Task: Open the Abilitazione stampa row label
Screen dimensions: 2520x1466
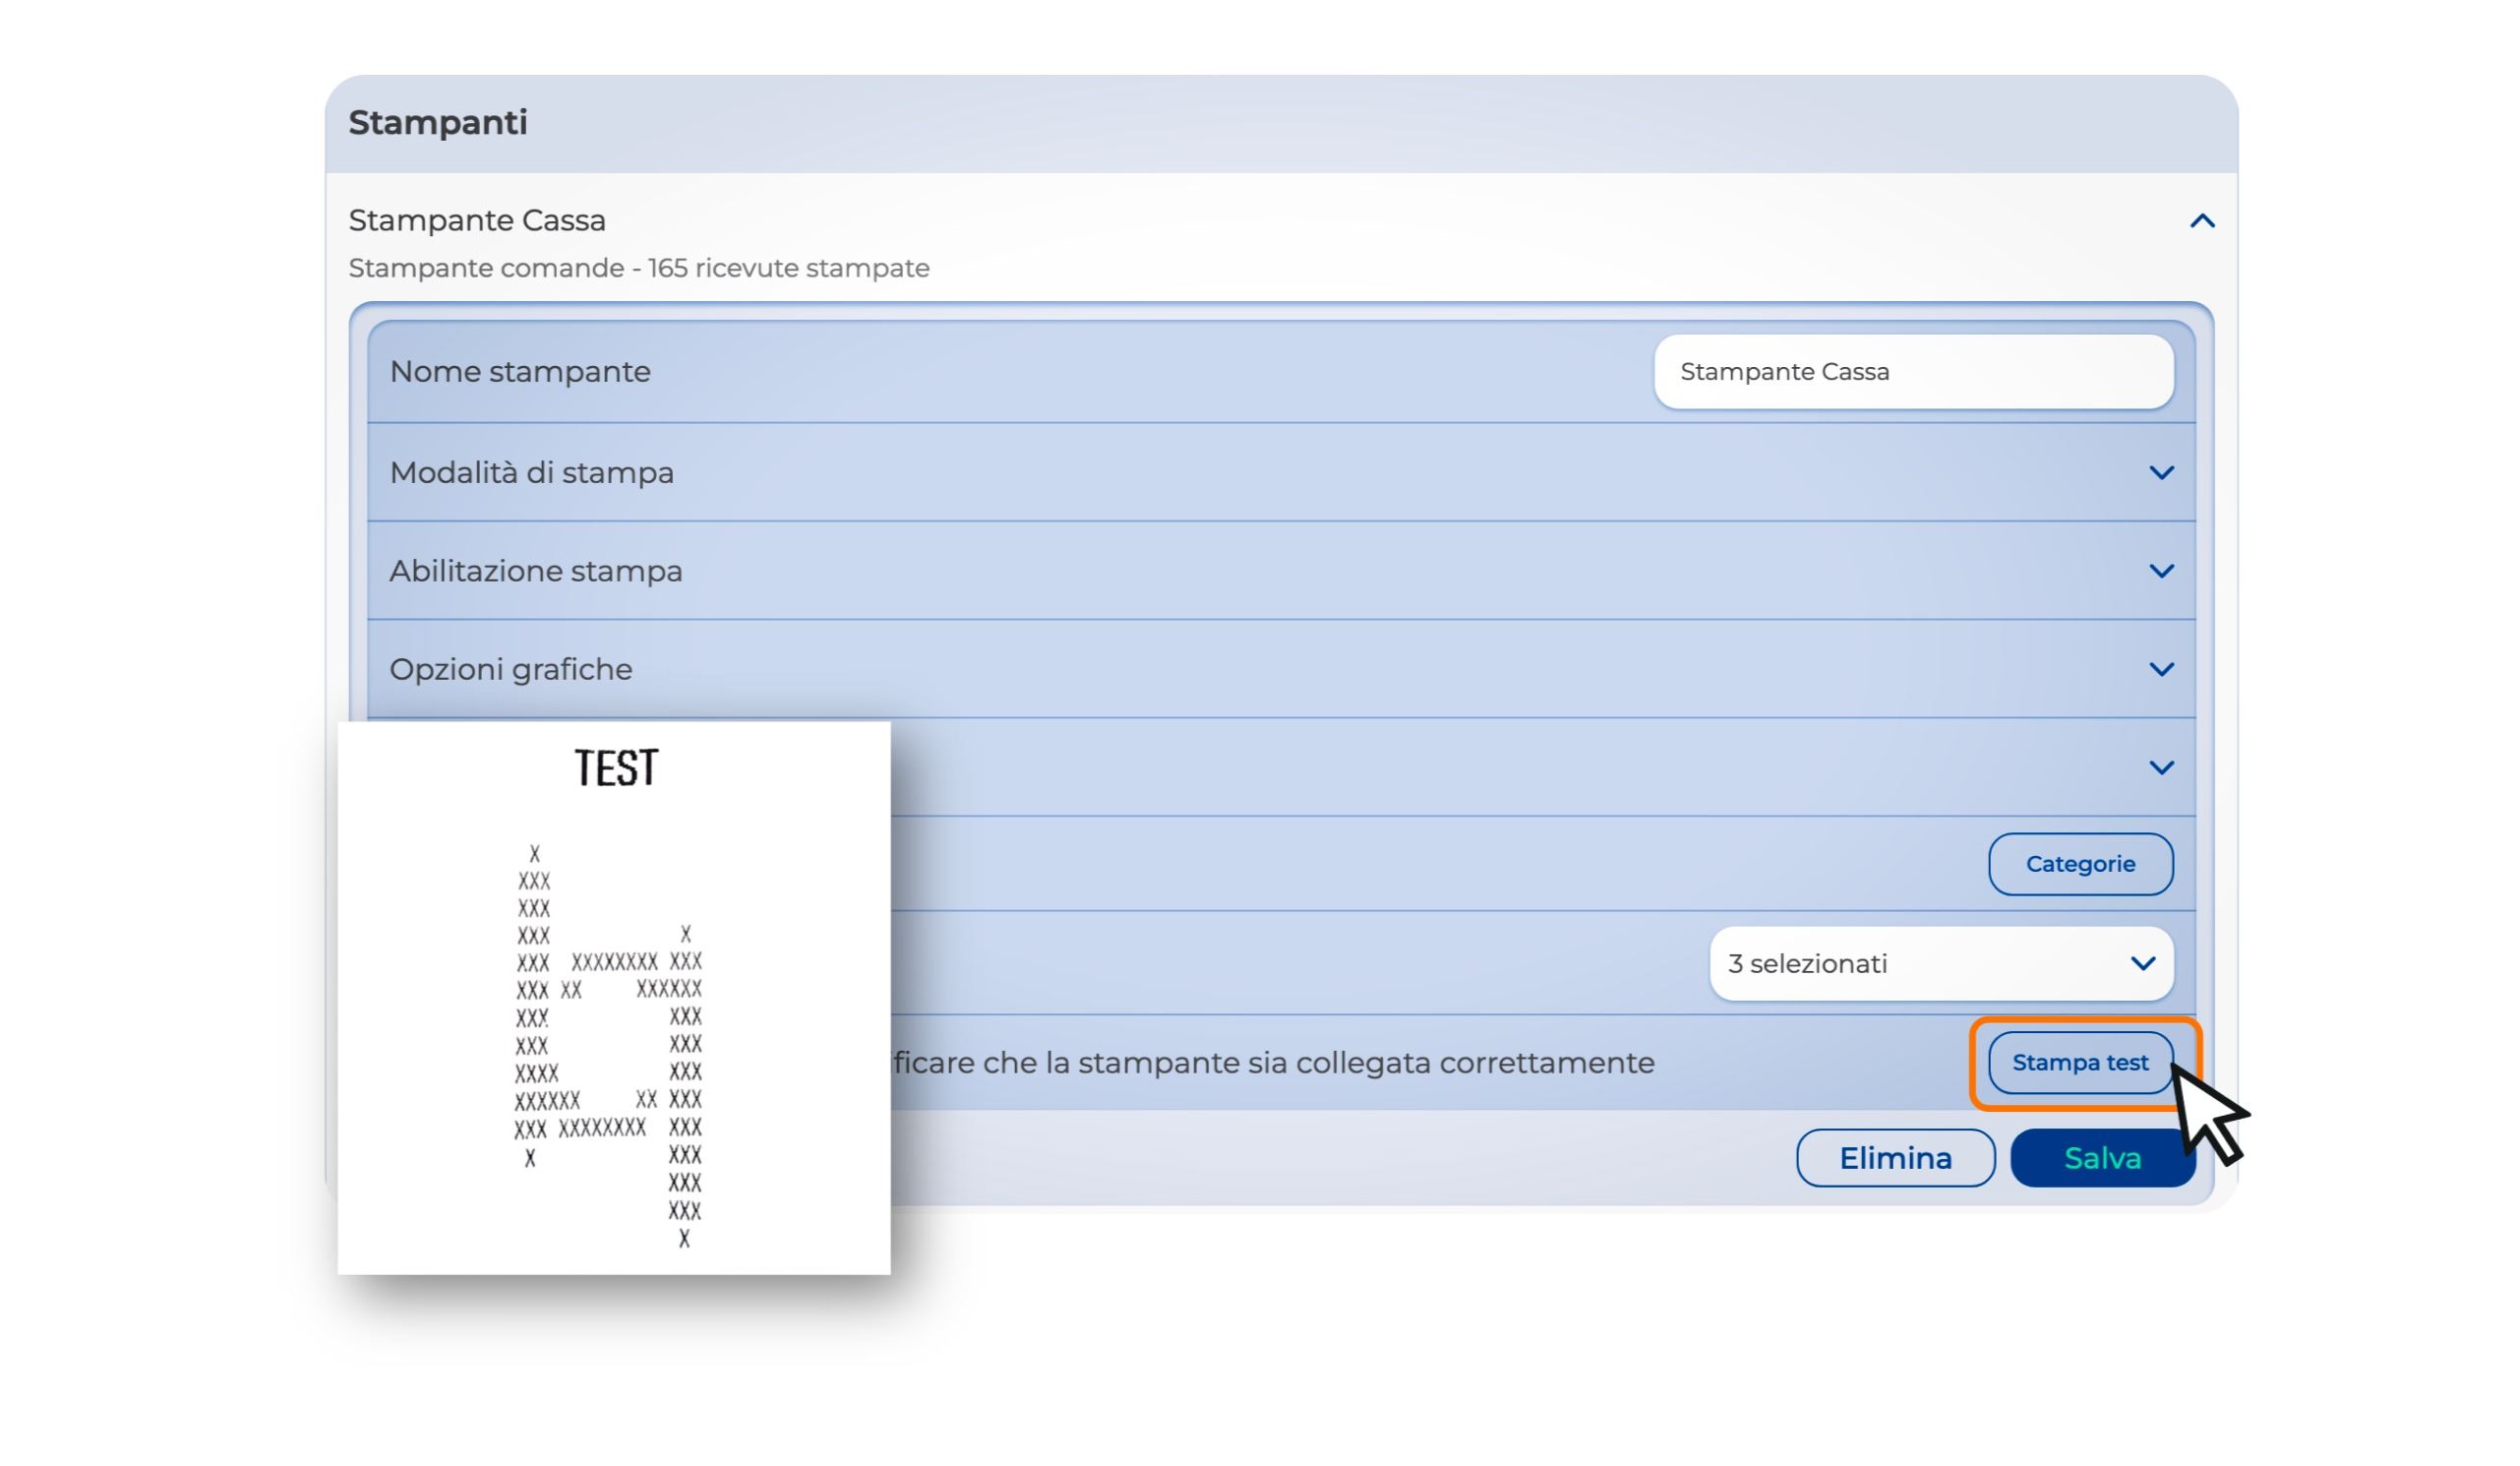Action: click(x=536, y=571)
